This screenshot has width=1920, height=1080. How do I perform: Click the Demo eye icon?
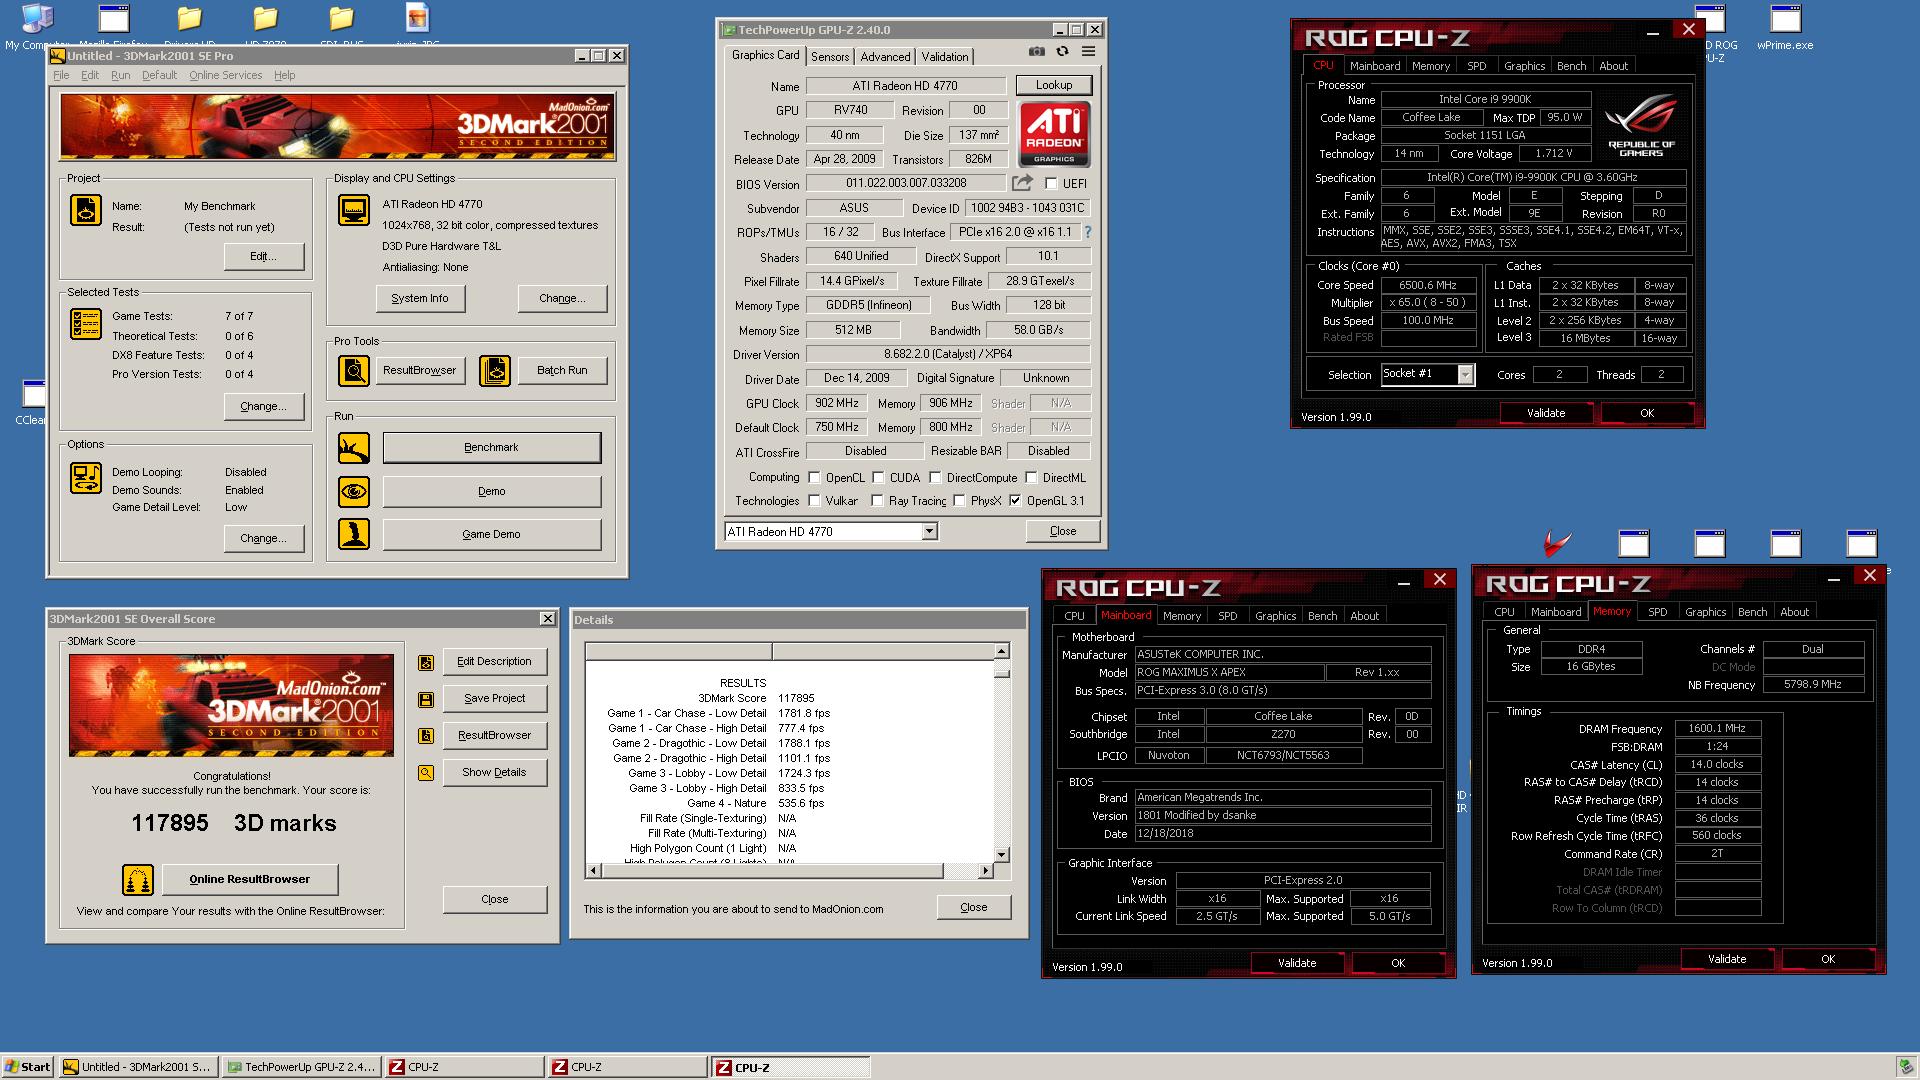click(x=354, y=492)
